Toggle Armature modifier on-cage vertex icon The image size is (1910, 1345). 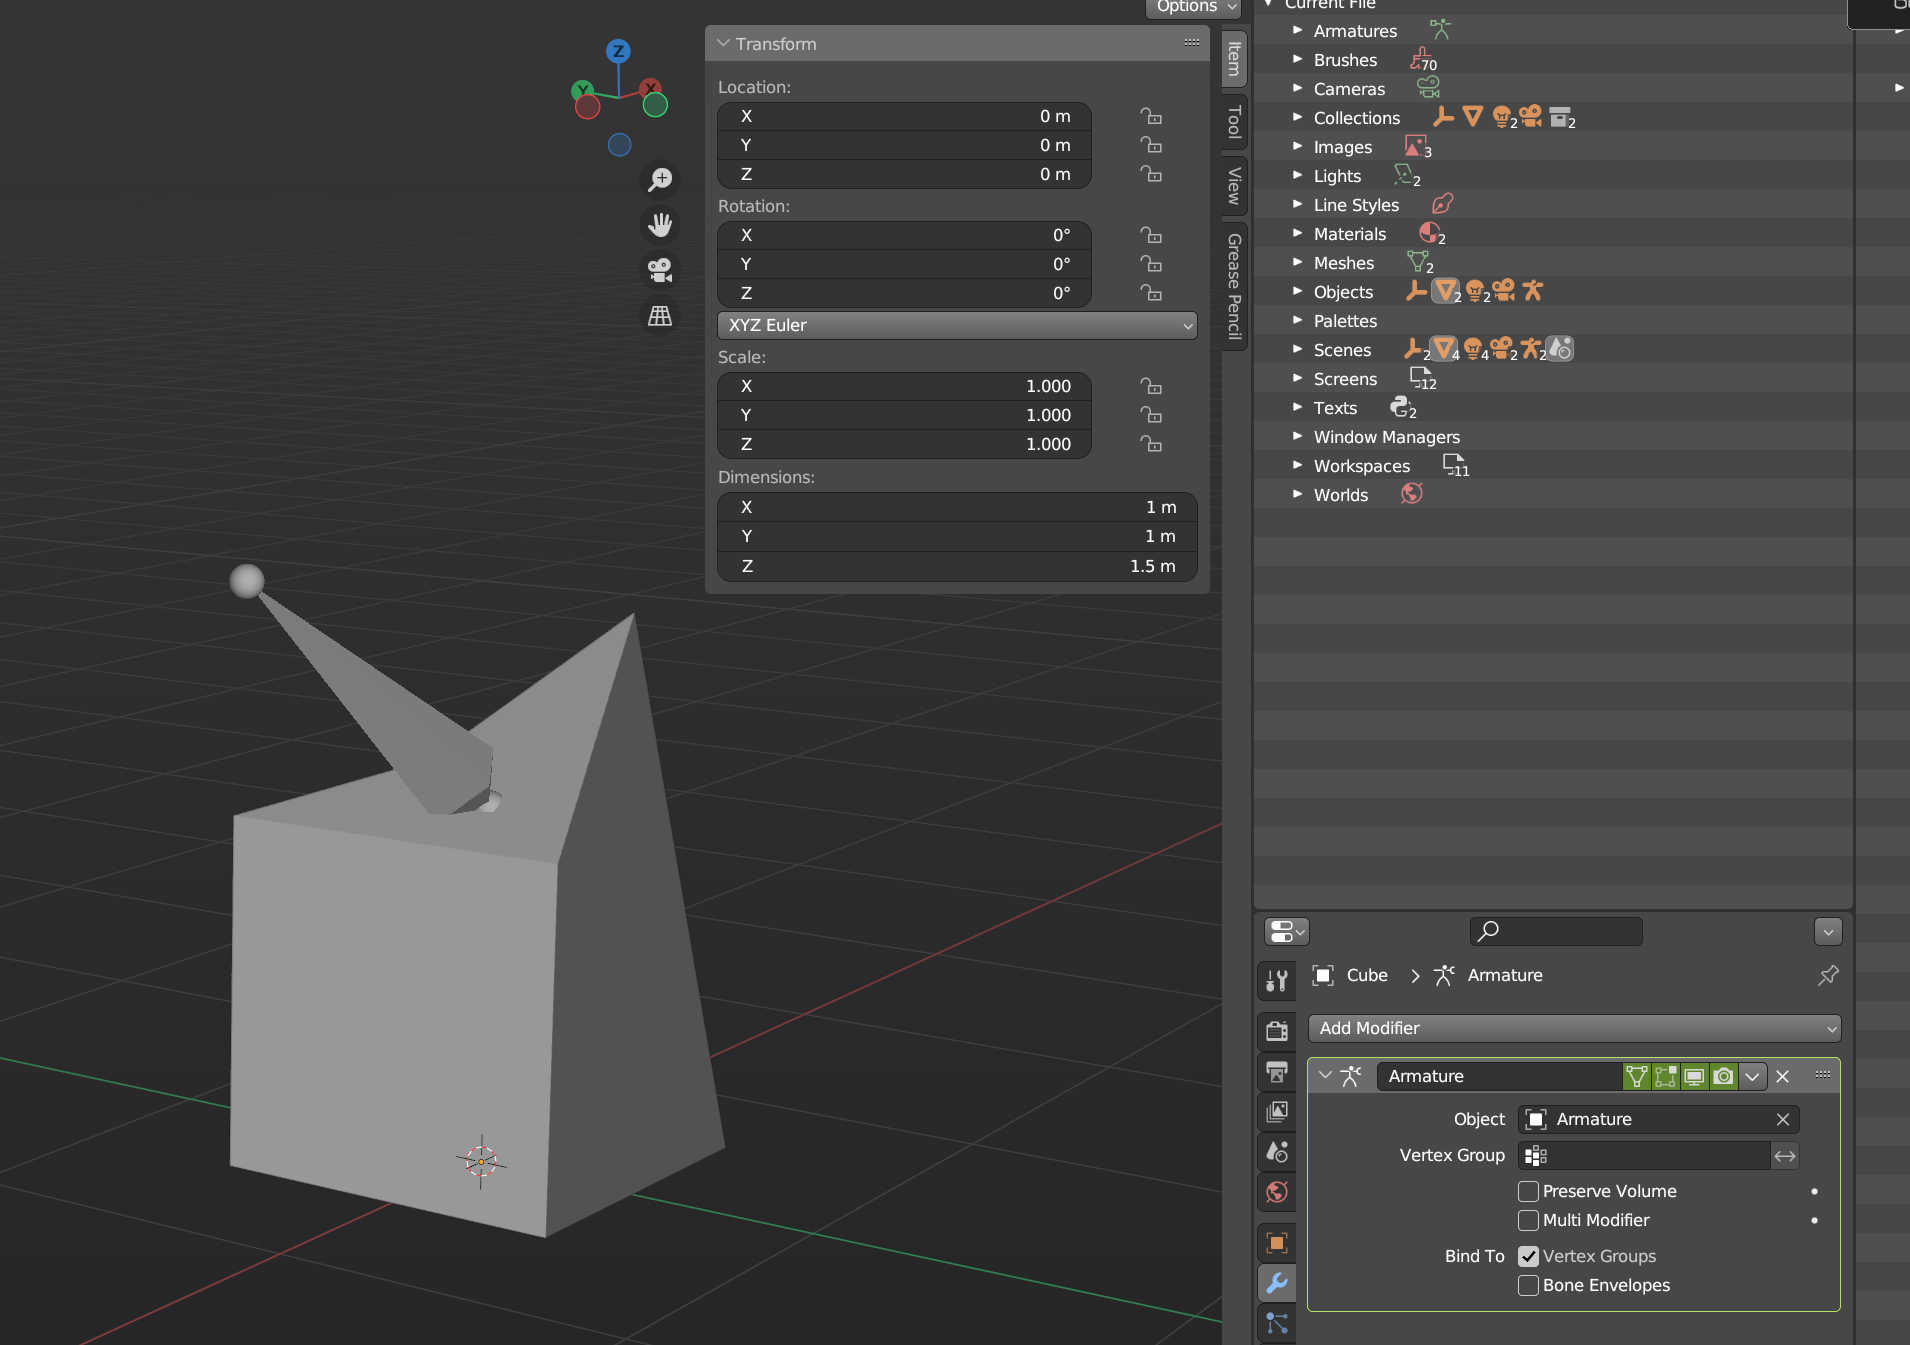point(1636,1076)
